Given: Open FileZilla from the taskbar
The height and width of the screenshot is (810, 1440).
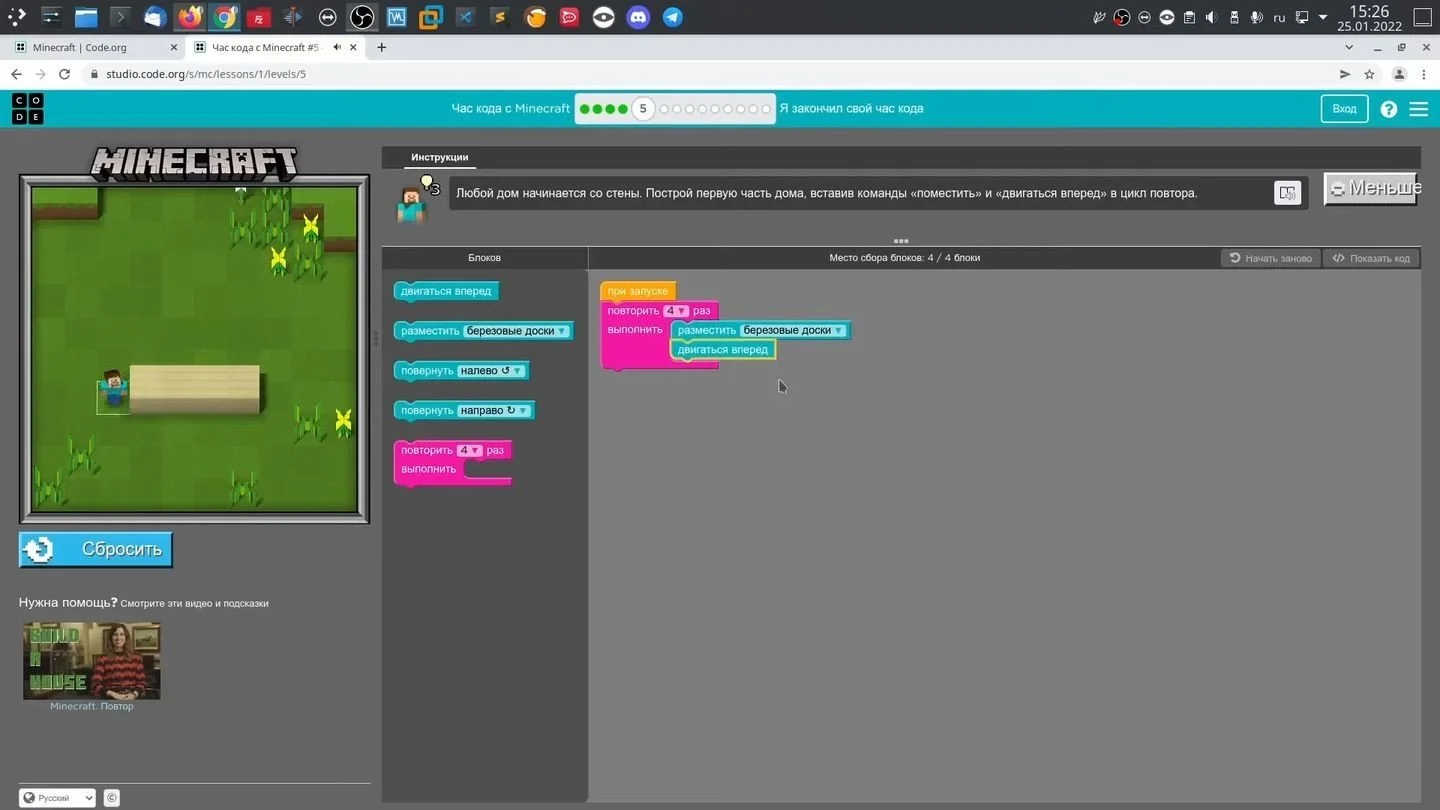Looking at the screenshot, I should (x=258, y=17).
